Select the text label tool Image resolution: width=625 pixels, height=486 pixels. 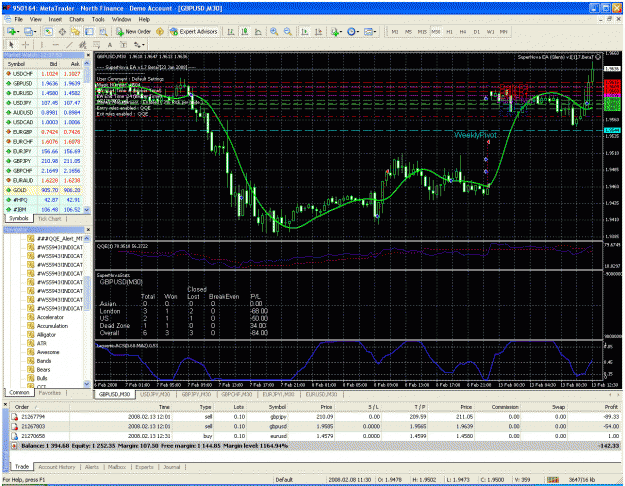pos(110,45)
